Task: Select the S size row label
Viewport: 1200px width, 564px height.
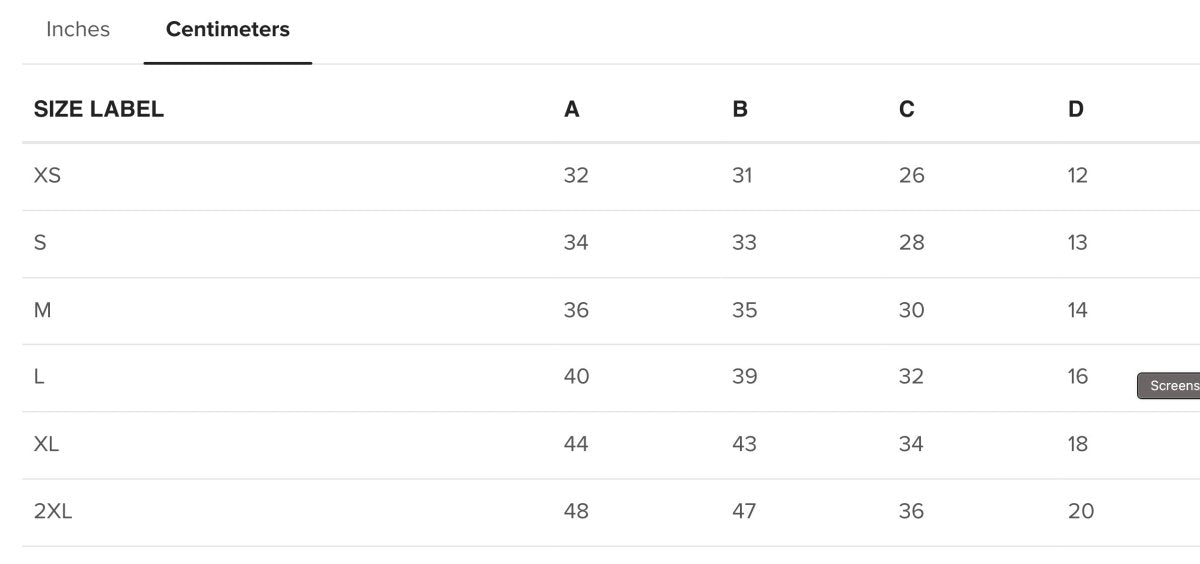Action: click(x=40, y=243)
